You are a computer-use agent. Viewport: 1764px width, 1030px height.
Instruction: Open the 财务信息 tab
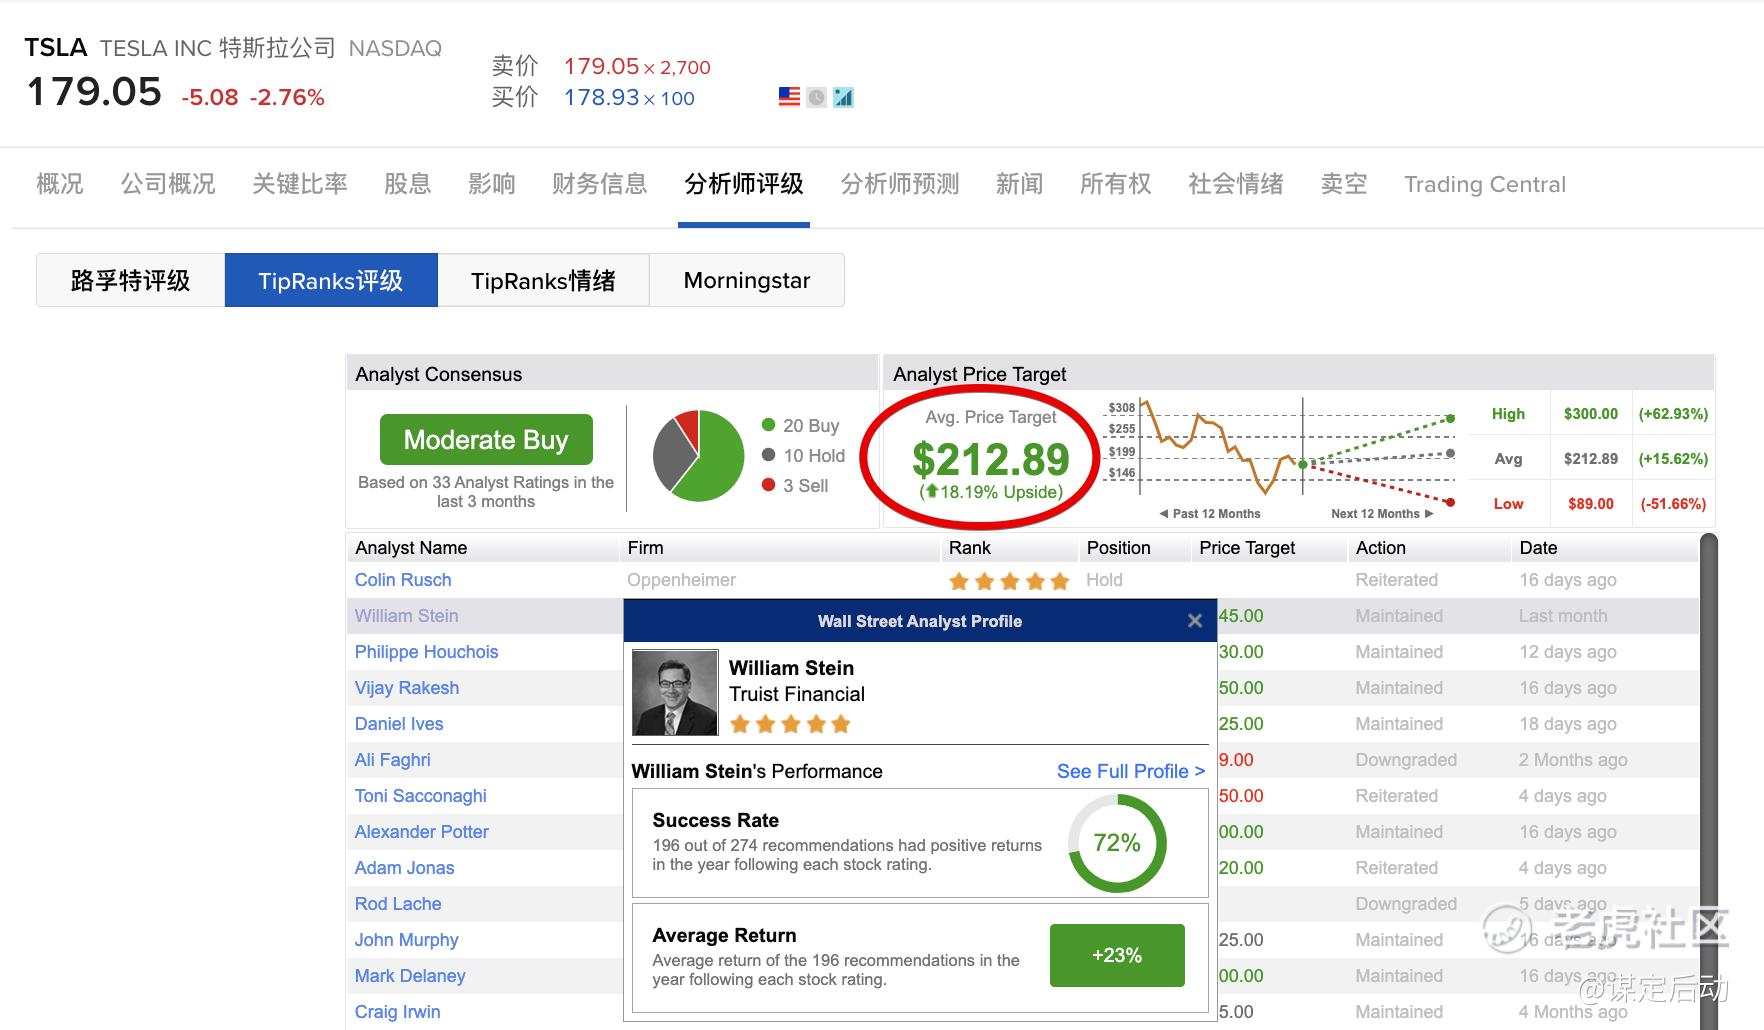pyautogui.click(x=600, y=184)
